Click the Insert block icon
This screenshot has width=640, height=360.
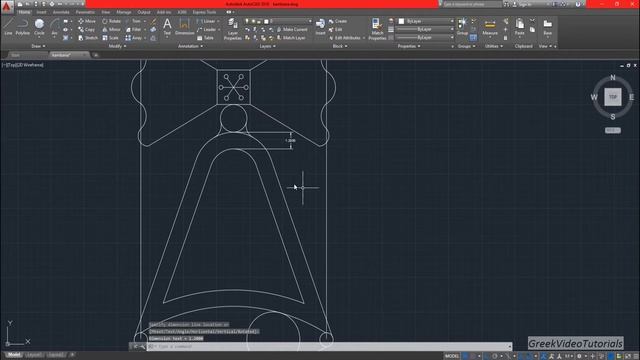point(320,27)
